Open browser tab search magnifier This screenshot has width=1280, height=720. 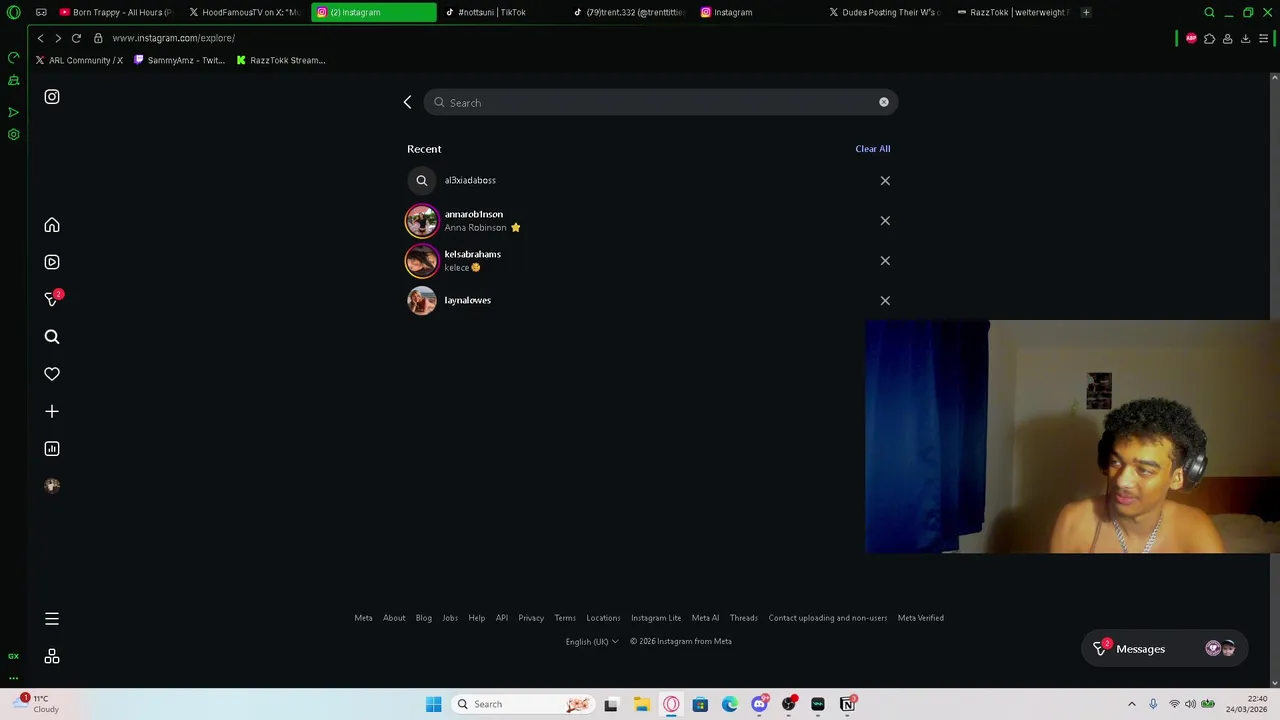point(1209,12)
